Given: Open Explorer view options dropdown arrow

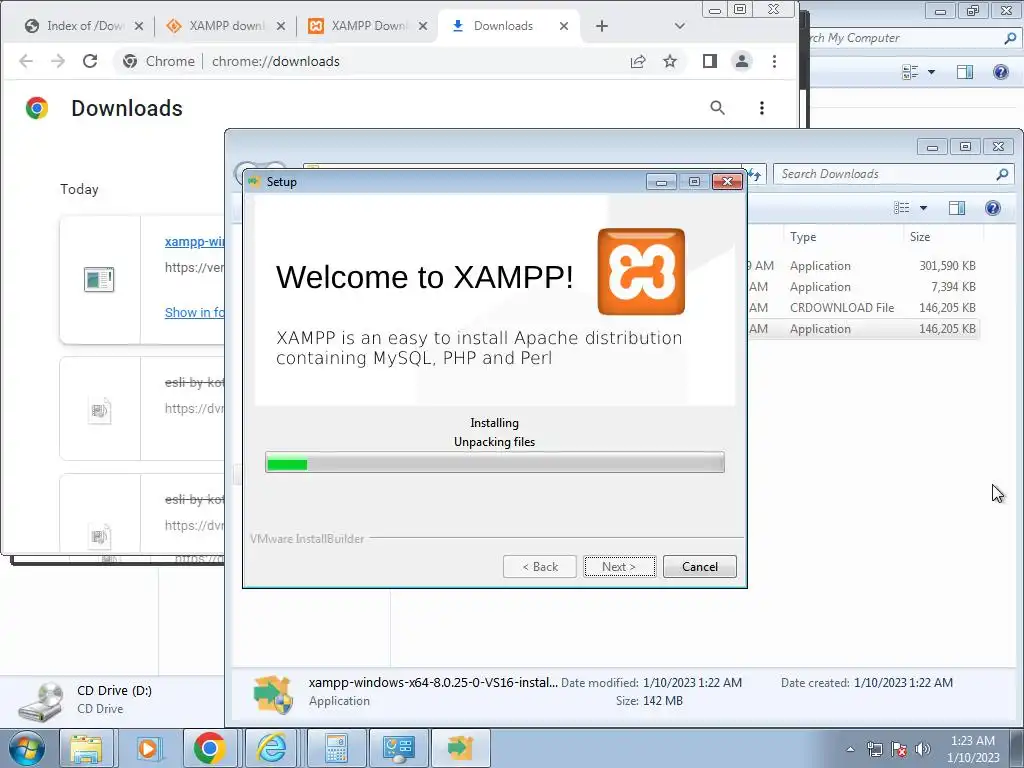Looking at the screenshot, I should [x=923, y=208].
